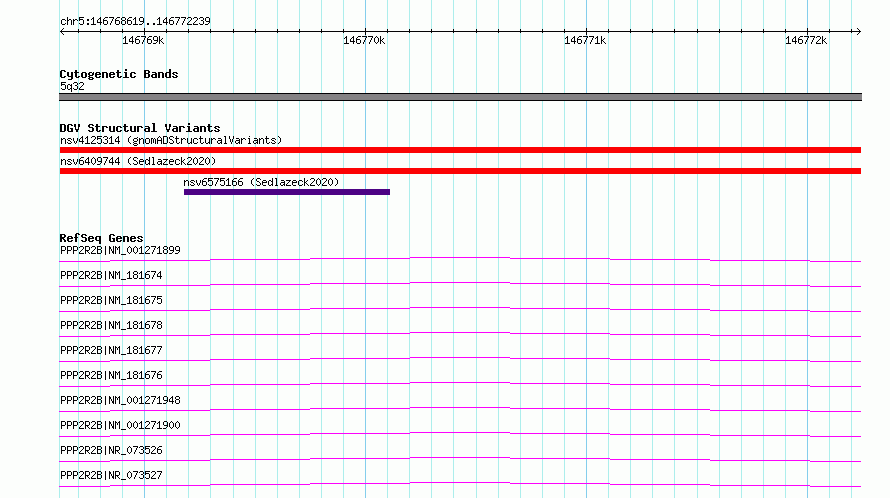
Task: Open transcript PPP2R2B|NM_181675
Action: click(111, 300)
